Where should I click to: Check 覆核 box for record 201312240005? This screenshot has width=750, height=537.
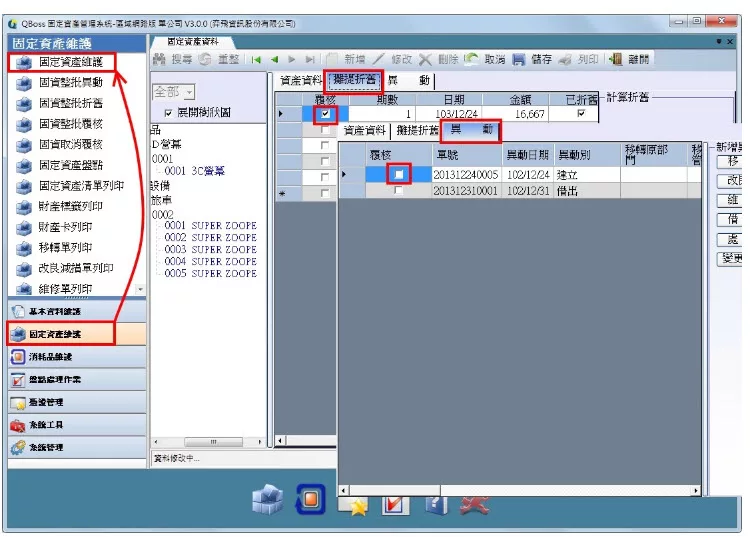click(399, 174)
